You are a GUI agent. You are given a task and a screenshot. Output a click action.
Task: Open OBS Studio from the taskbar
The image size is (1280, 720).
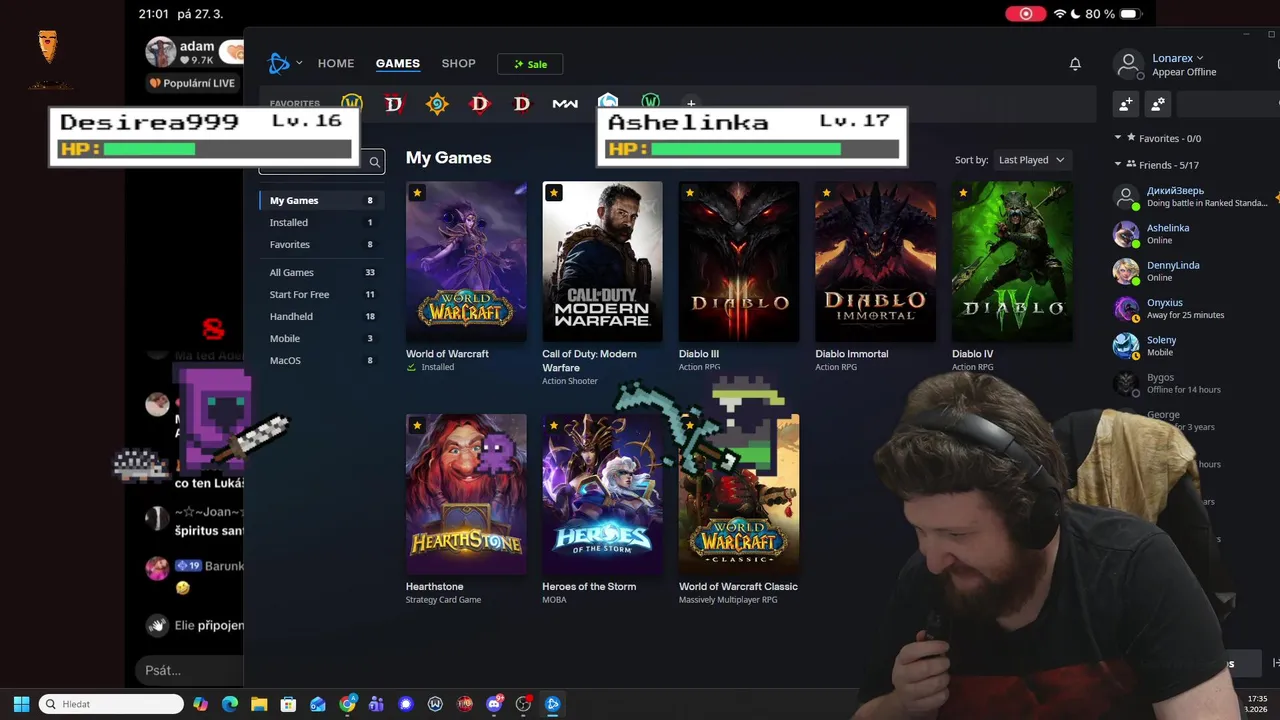523,704
